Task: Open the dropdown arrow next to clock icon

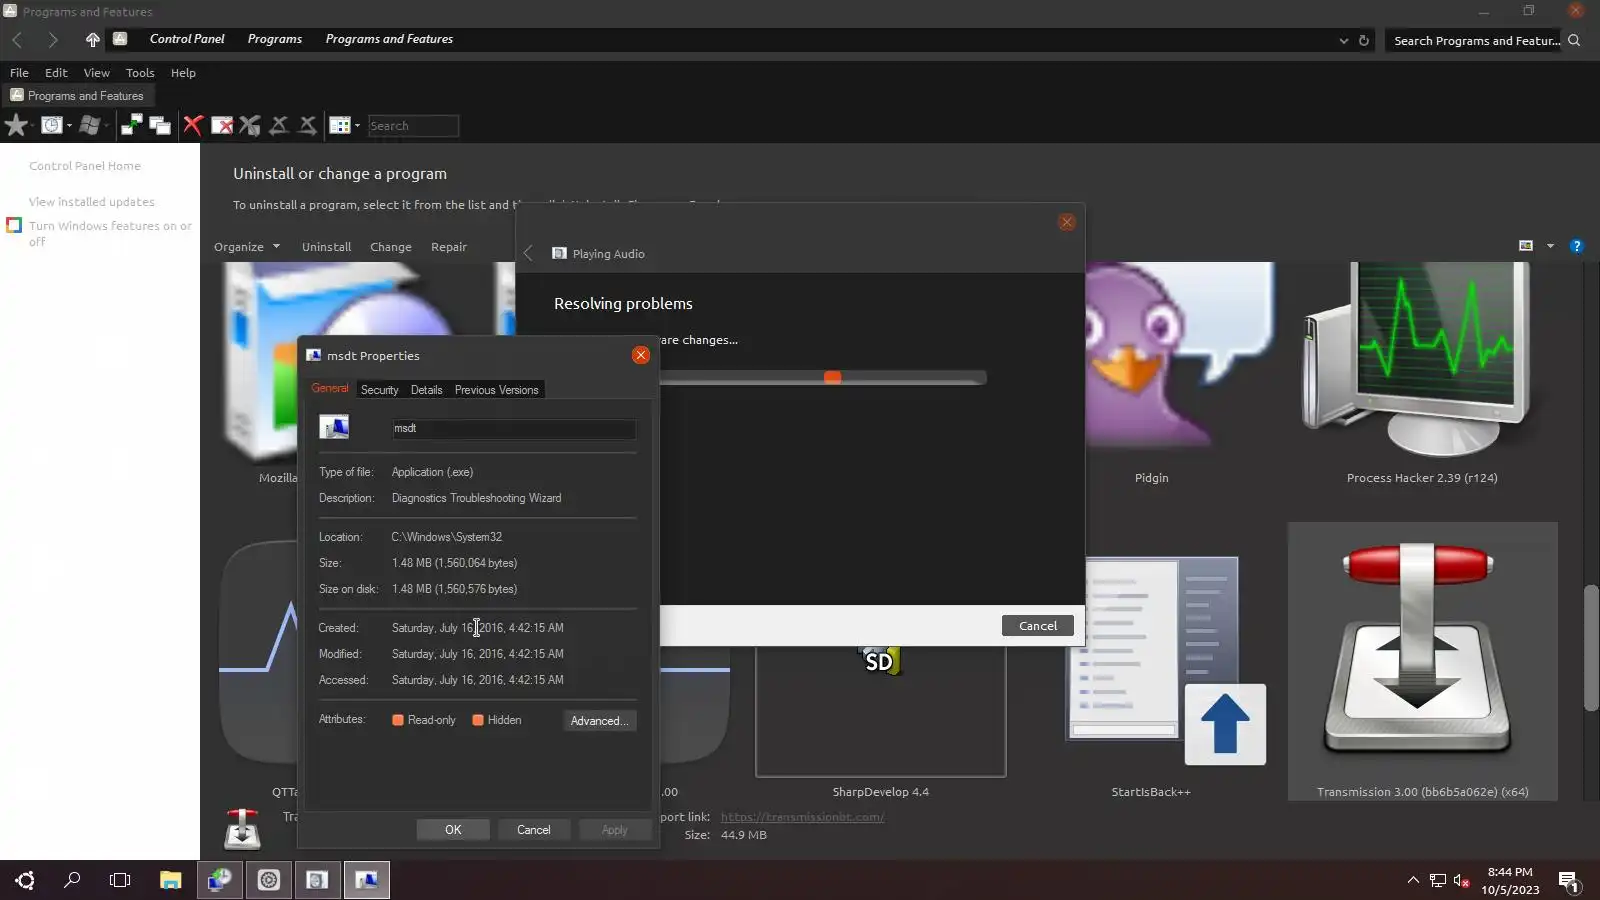Action: pyautogui.click(x=69, y=126)
